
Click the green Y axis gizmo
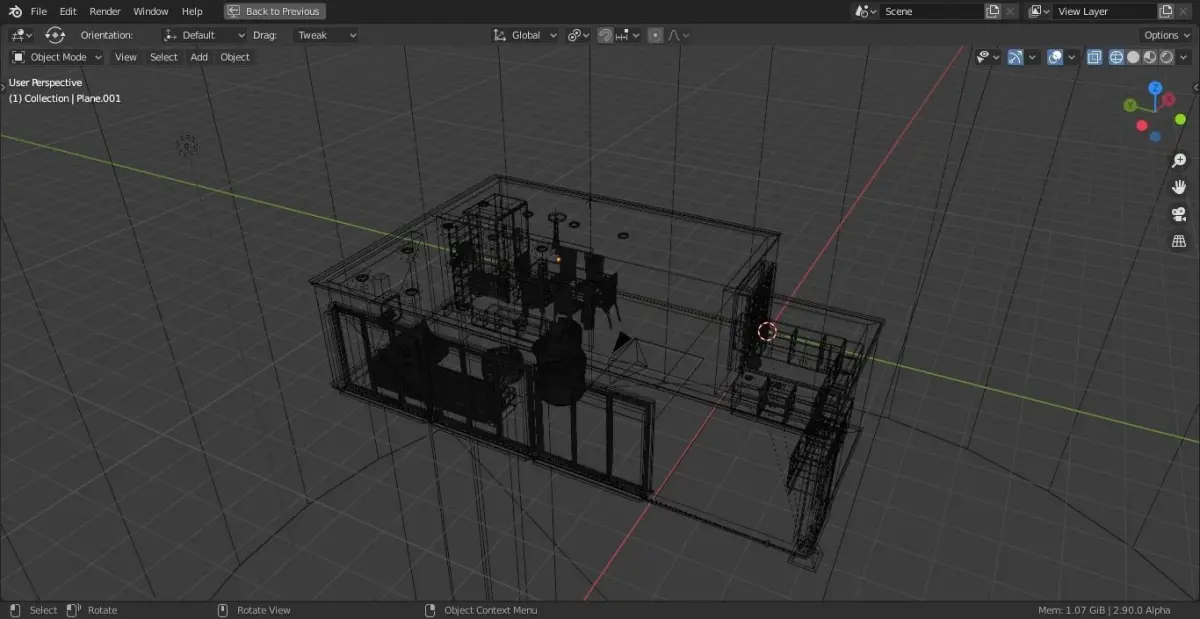pos(1130,105)
